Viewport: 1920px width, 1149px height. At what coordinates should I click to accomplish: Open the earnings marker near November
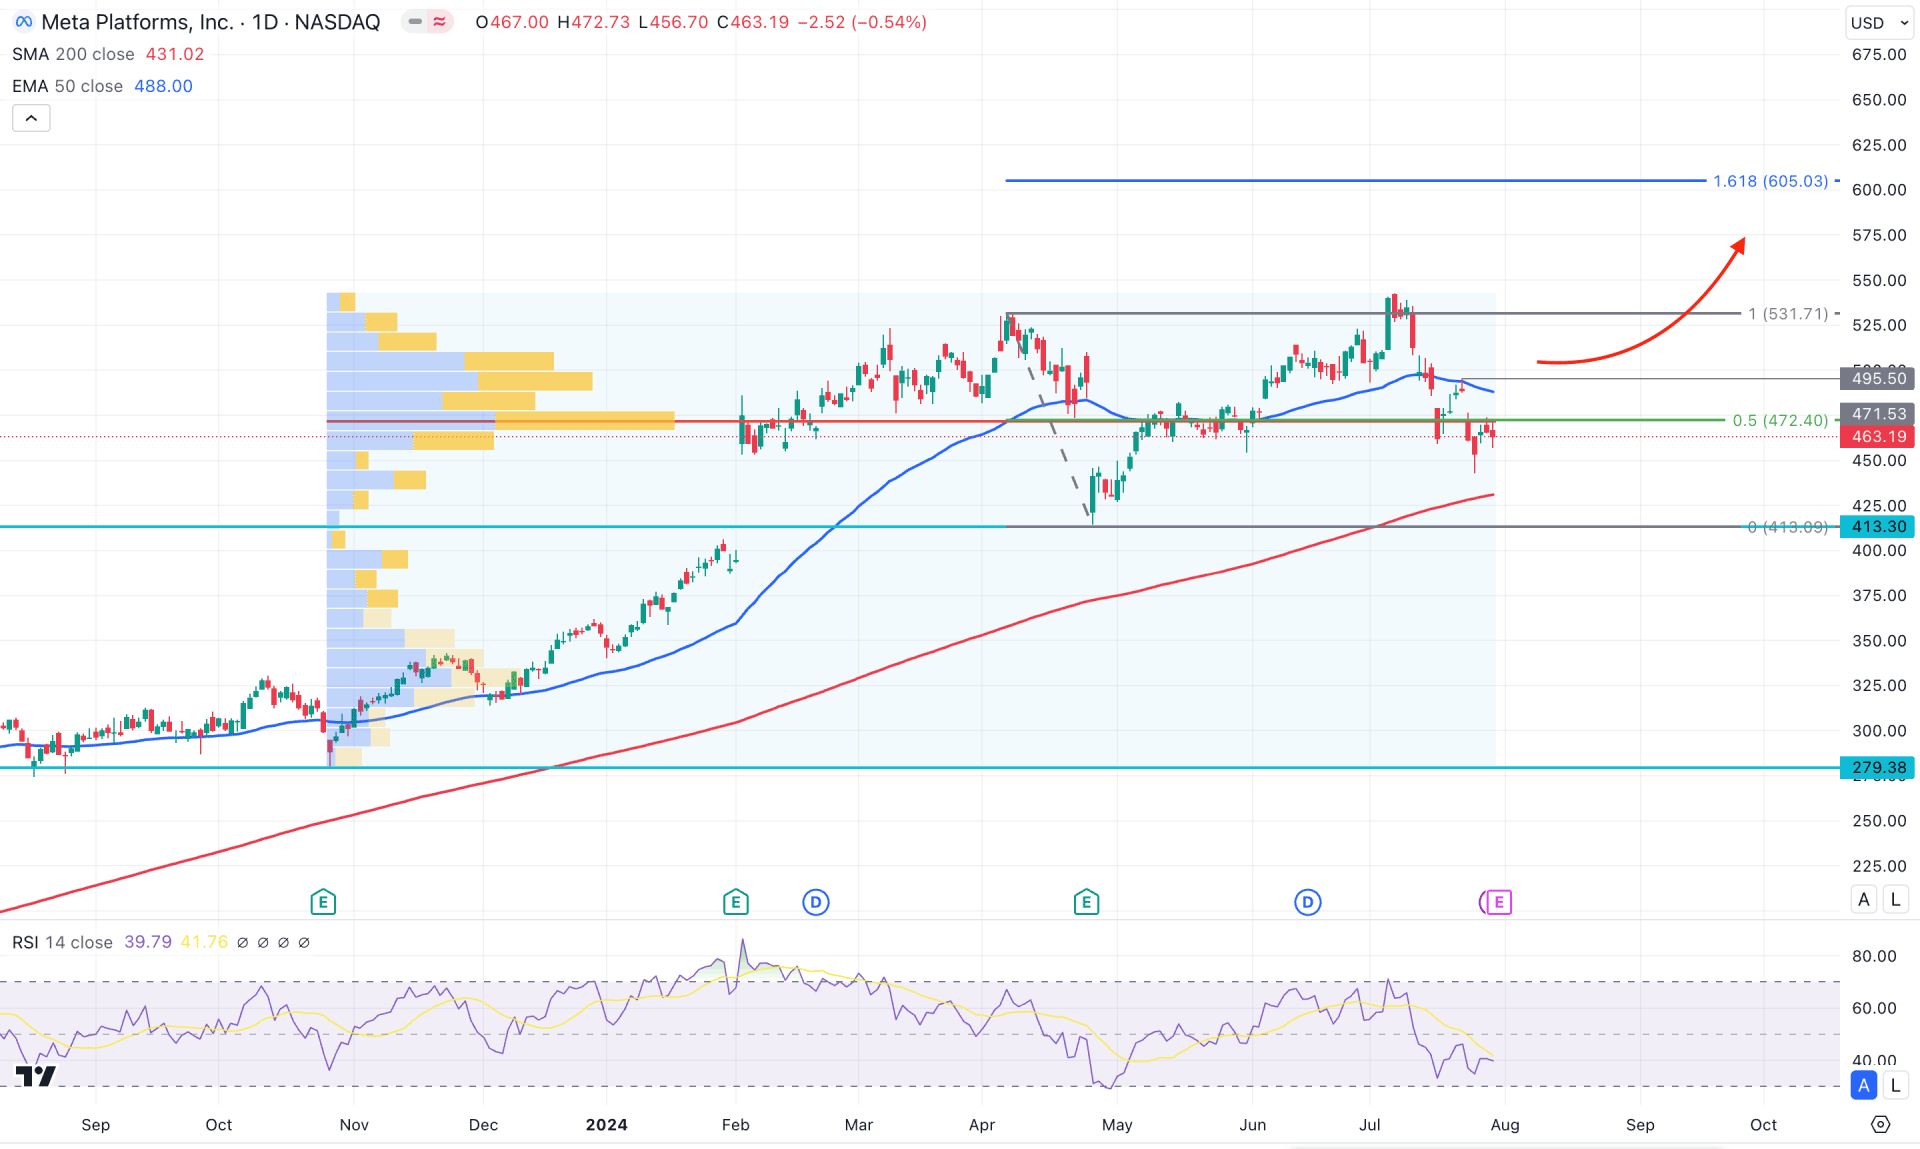point(323,902)
